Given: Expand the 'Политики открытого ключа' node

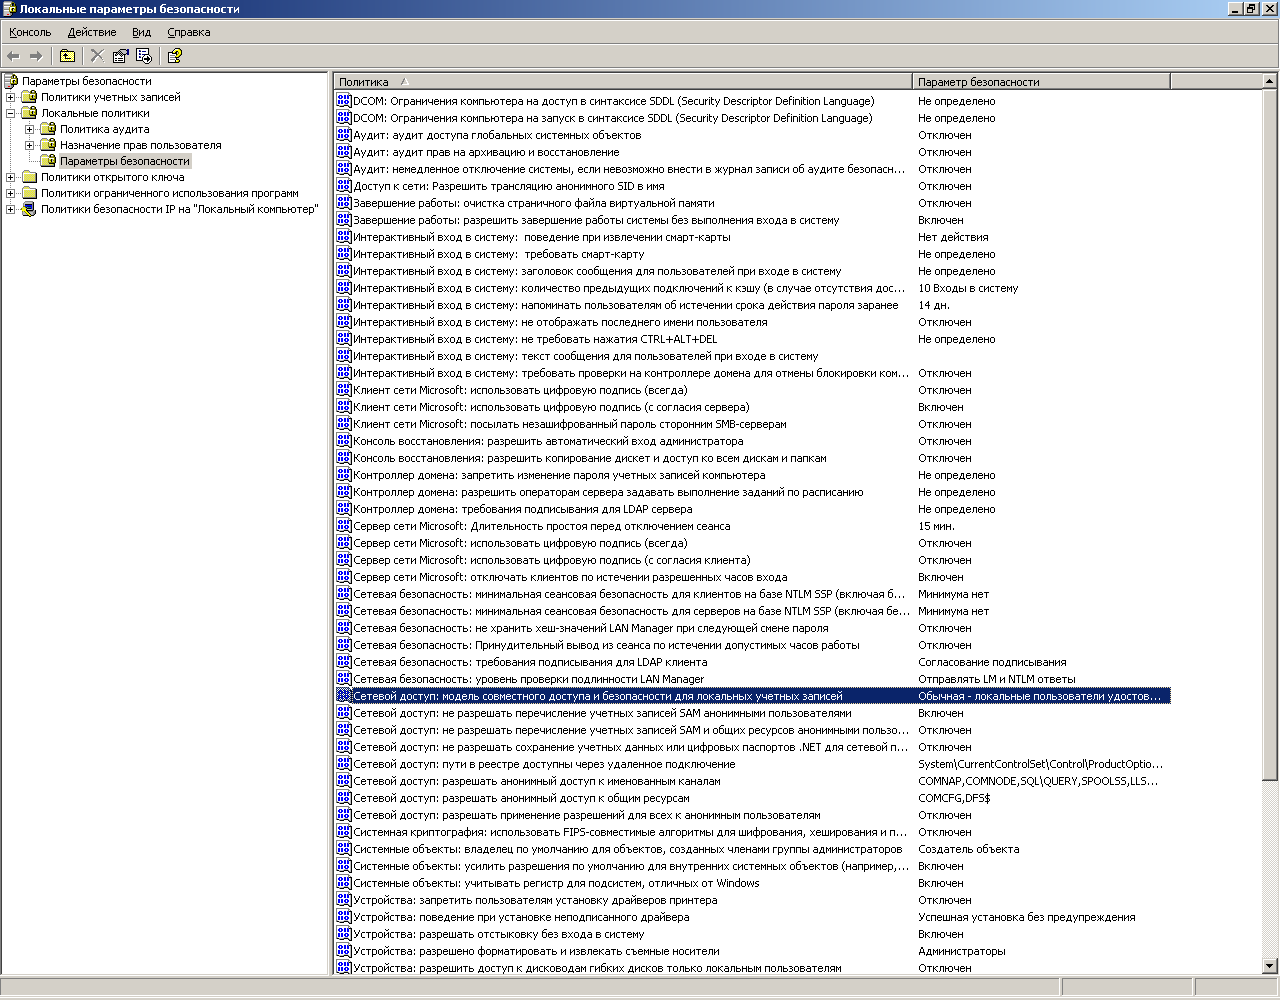Looking at the screenshot, I should (11, 177).
